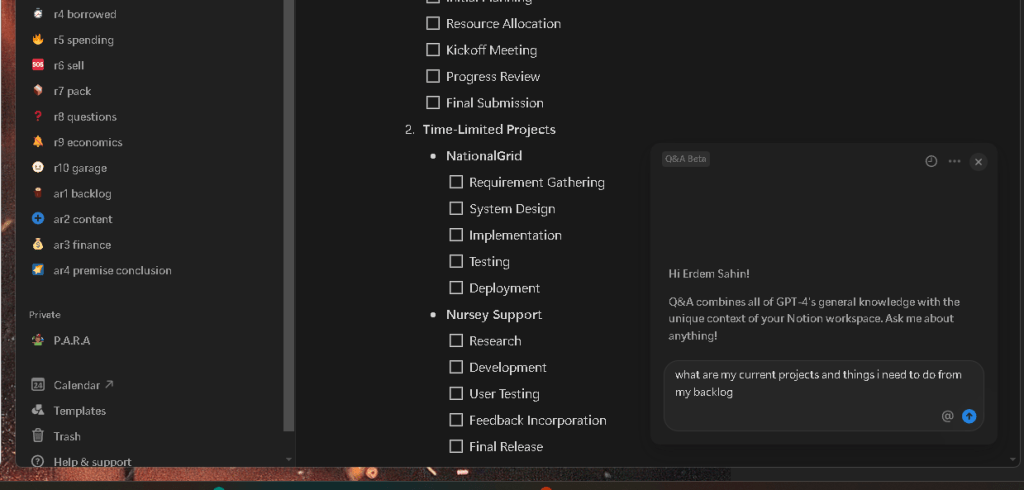Click sidebar scrollbar down arrow

click(x=289, y=459)
